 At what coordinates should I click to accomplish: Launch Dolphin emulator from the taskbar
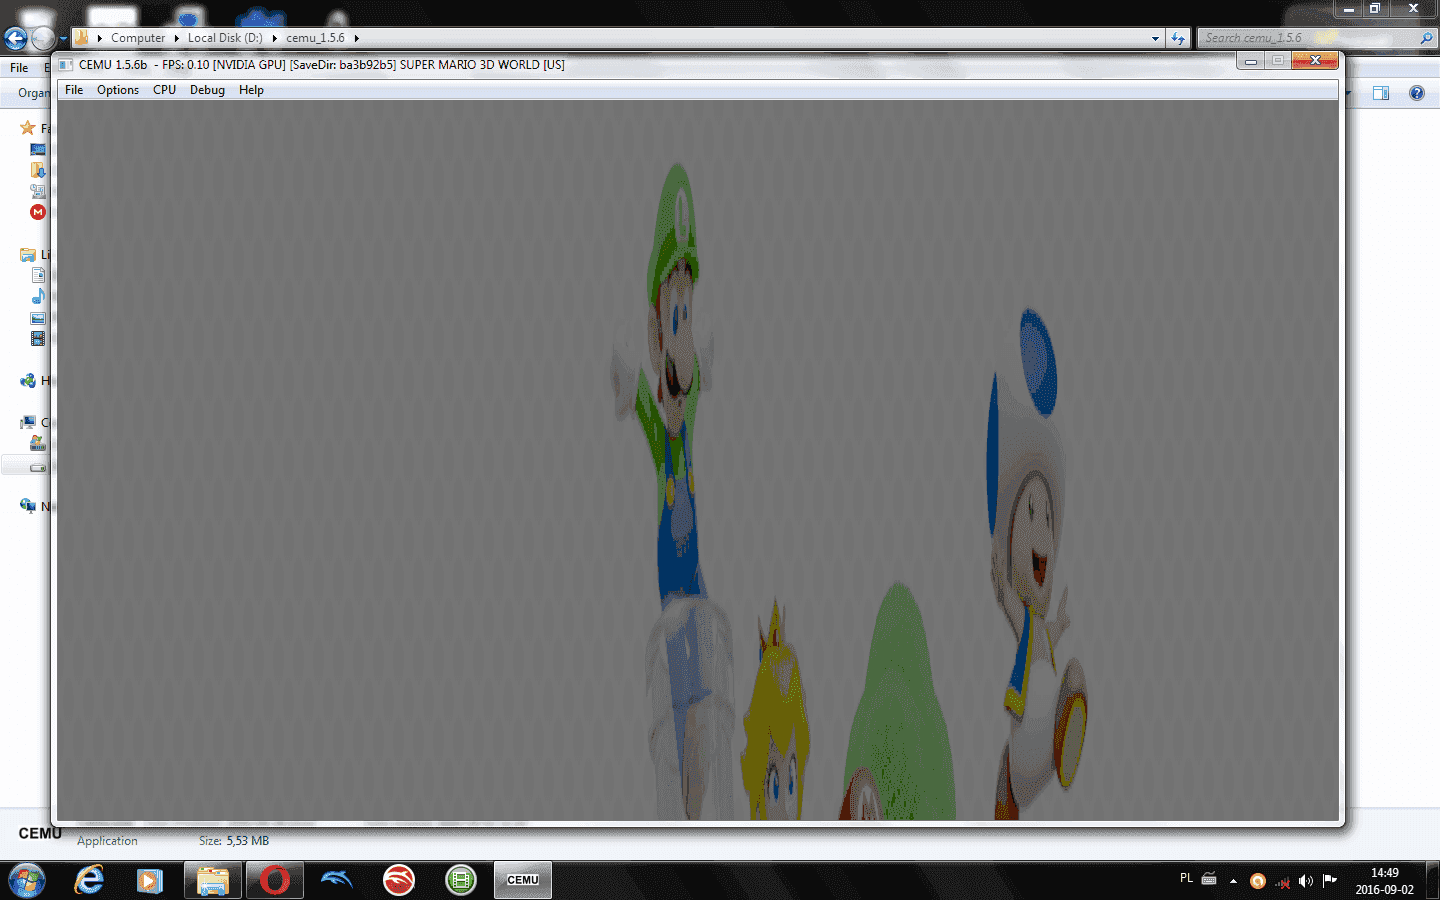tap(337, 880)
